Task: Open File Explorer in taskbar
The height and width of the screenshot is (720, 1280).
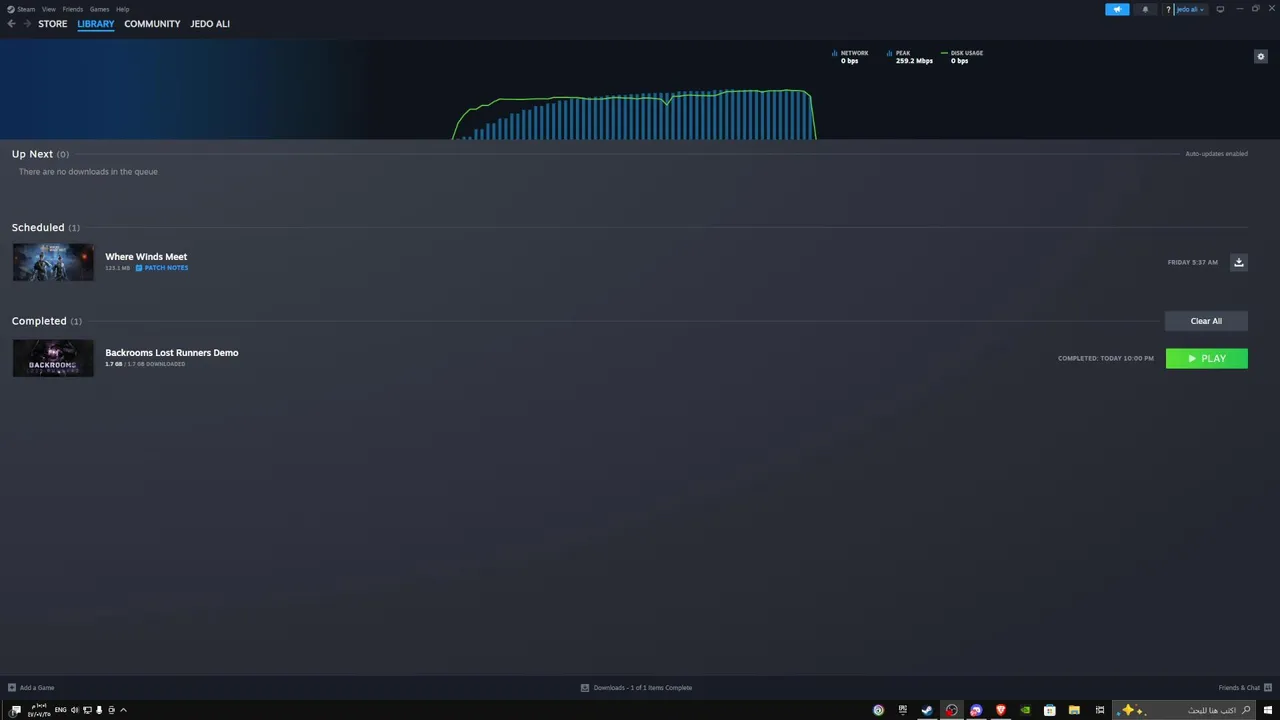Action: tap(1074, 710)
